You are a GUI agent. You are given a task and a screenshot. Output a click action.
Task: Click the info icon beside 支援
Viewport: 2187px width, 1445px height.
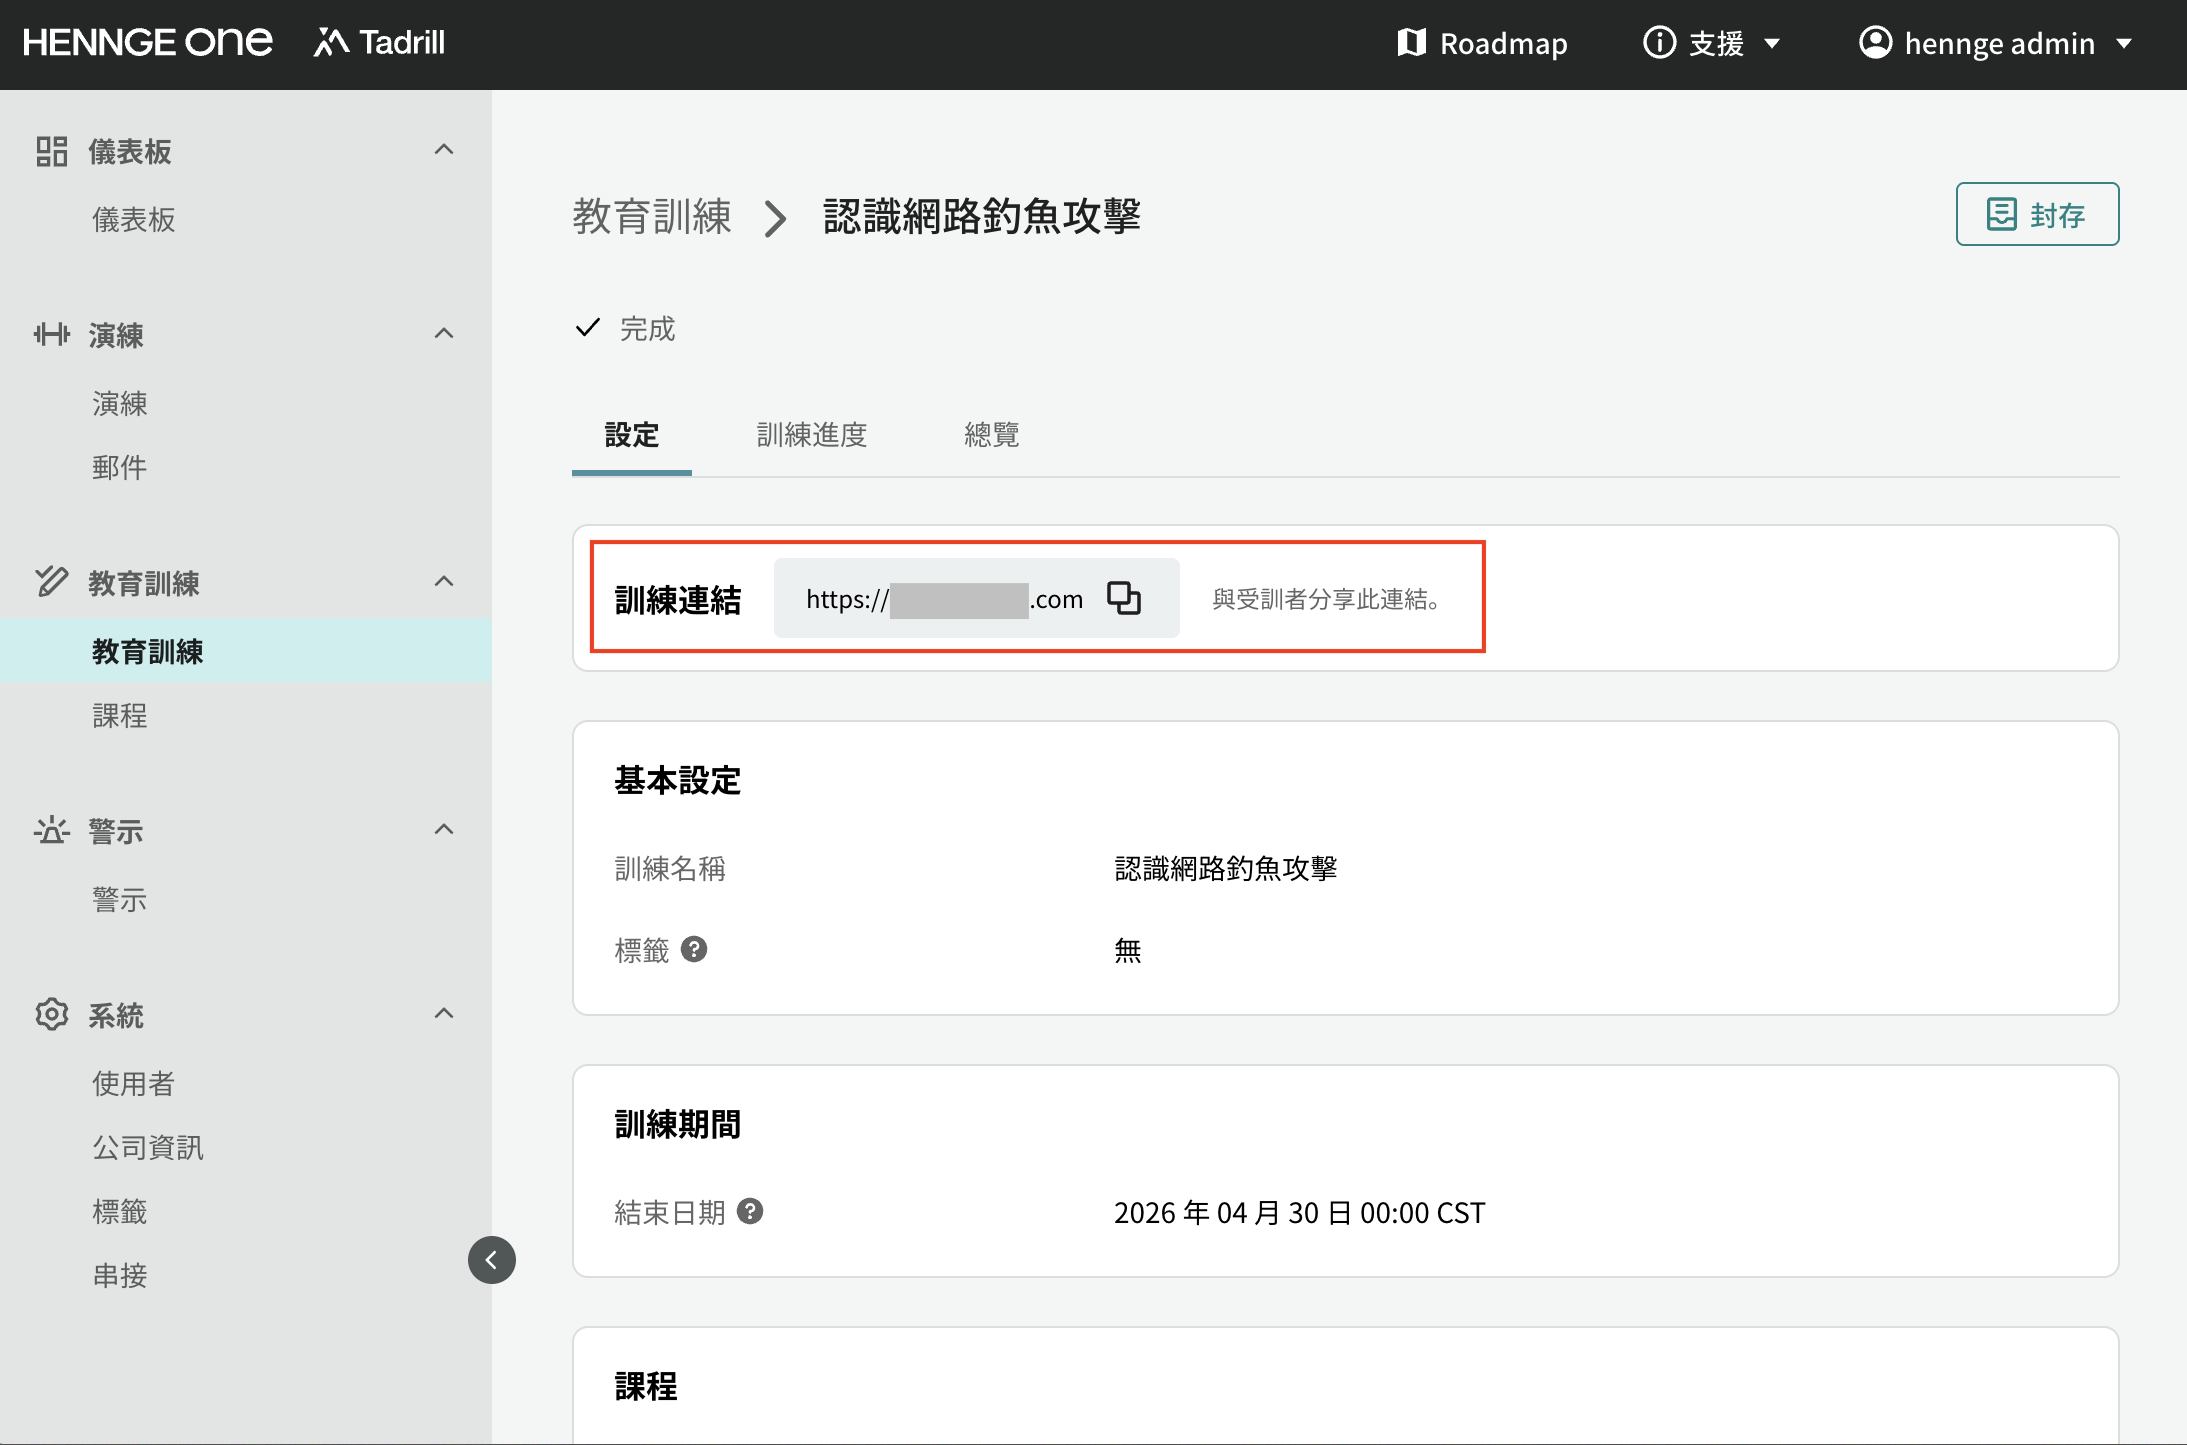click(1659, 43)
